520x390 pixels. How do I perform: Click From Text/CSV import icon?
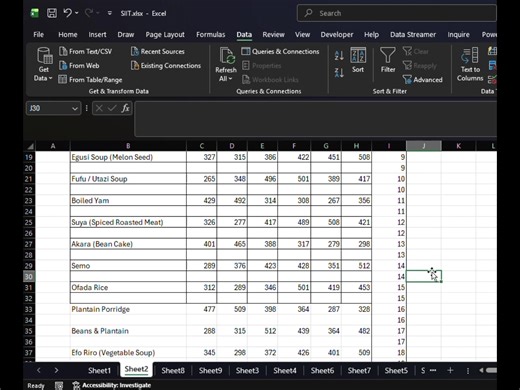(63, 51)
